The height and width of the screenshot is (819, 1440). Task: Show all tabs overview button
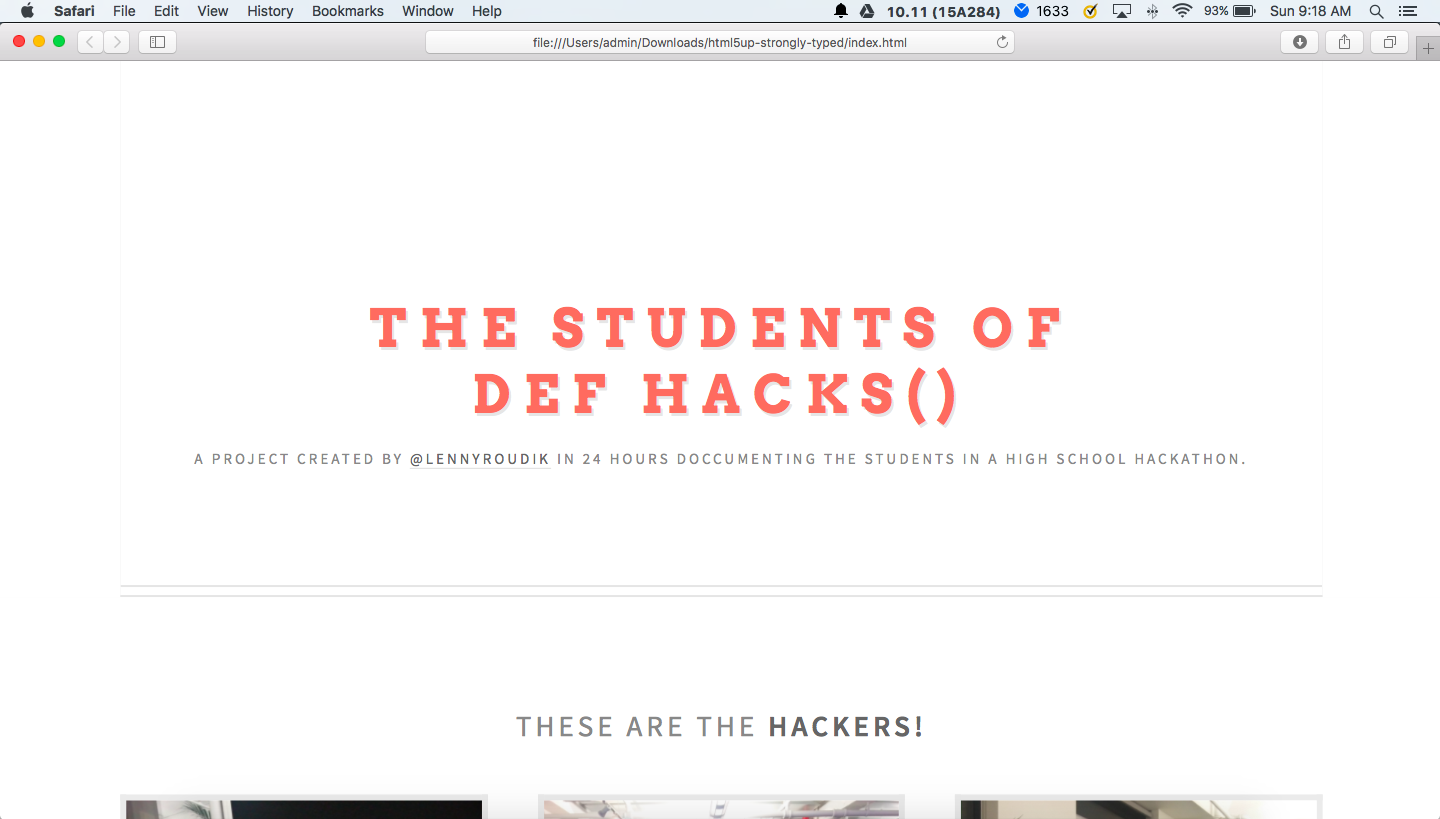[1389, 42]
